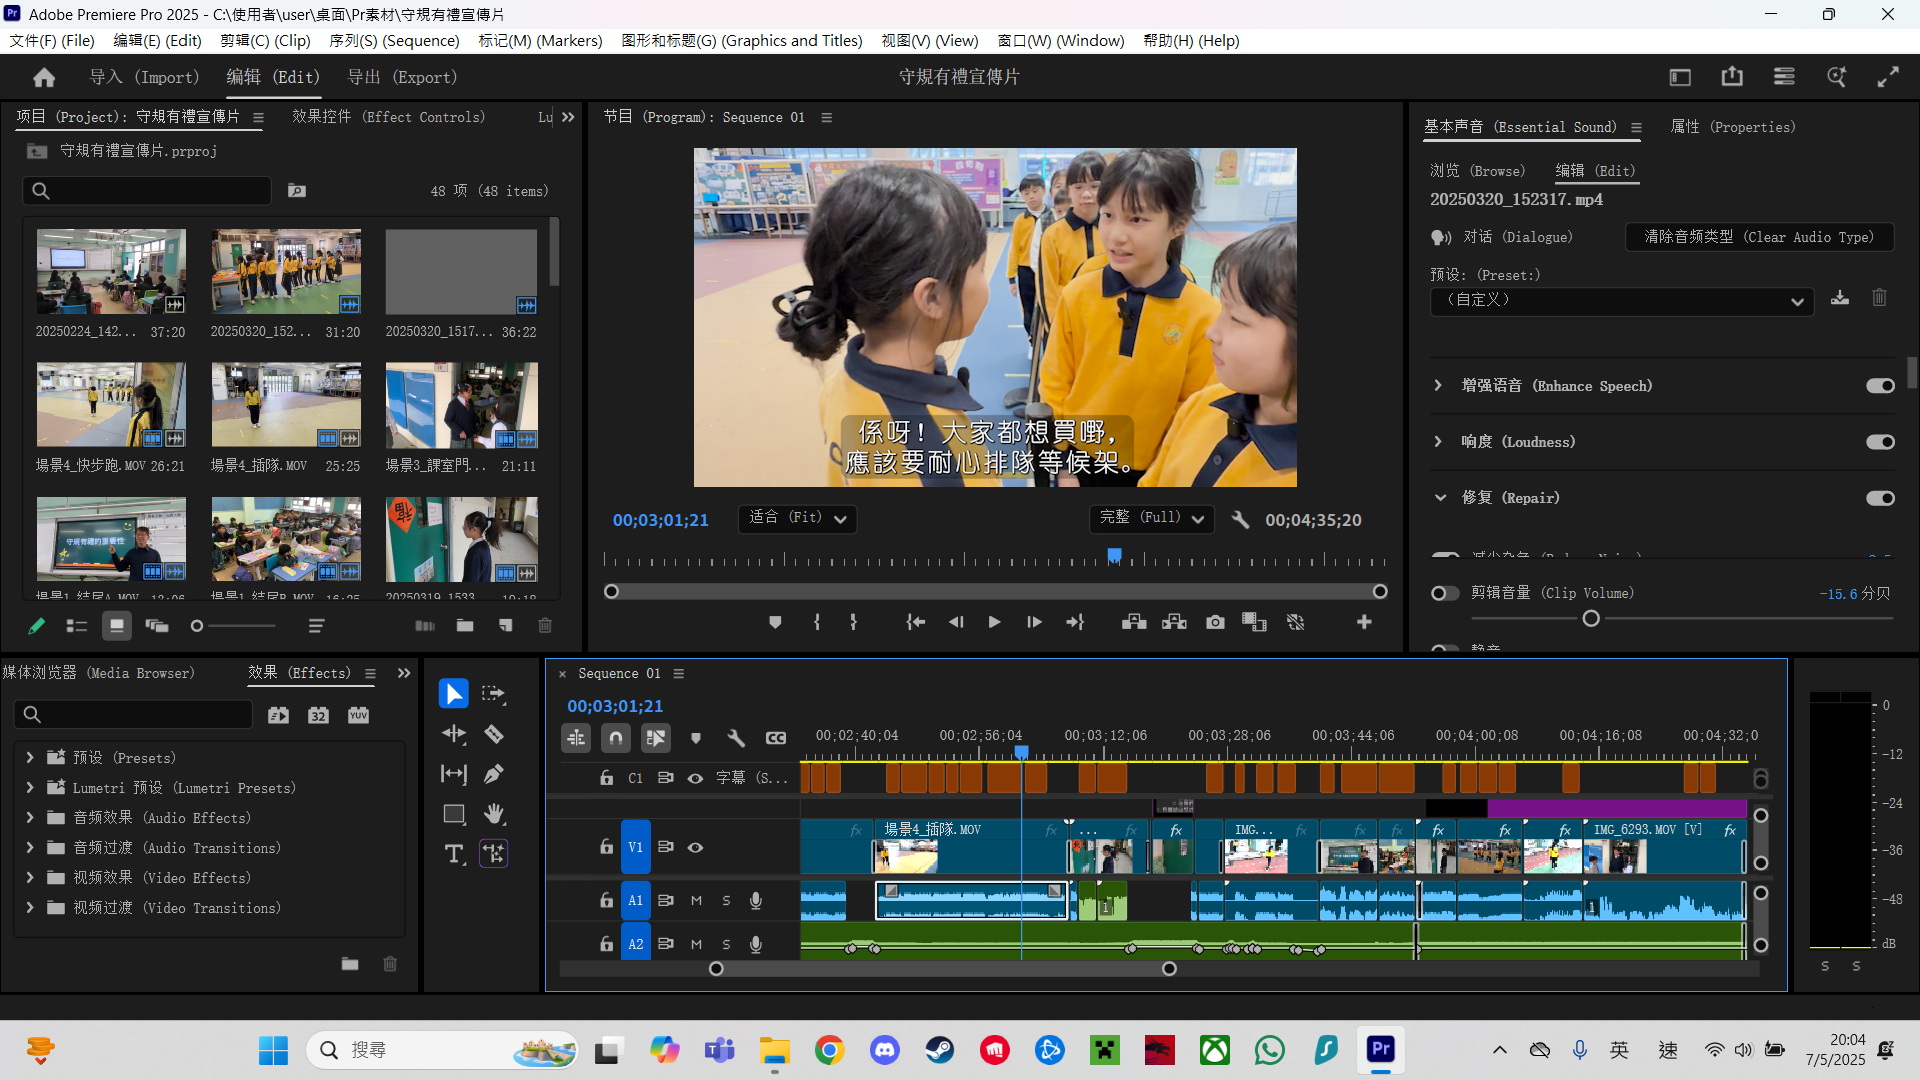
Task: Step forward one frame
Action: point(1034,622)
